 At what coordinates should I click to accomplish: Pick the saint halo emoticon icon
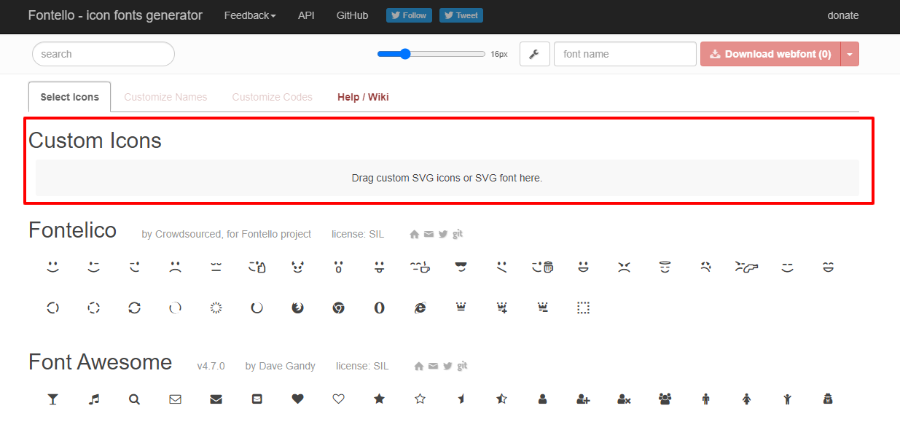pyautogui.click(x=665, y=266)
